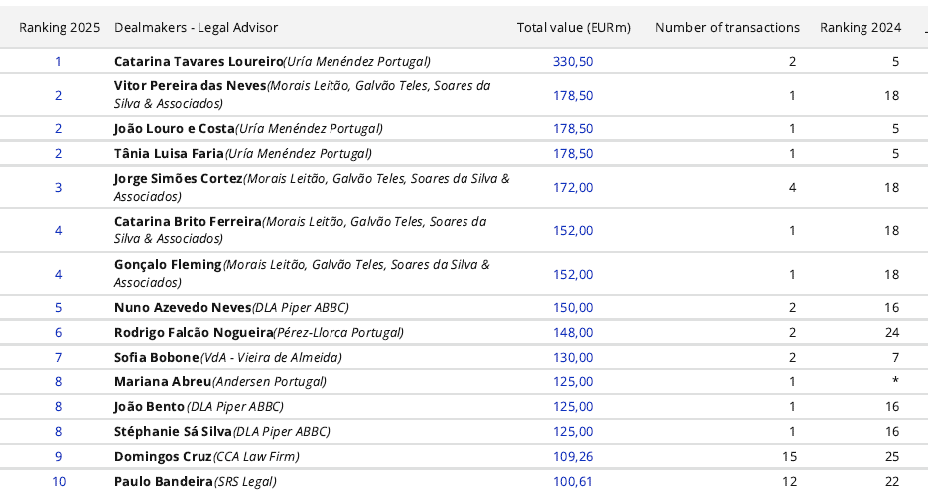
Task: Click João Bento's 125,00 value
Action: coord(573,407)
